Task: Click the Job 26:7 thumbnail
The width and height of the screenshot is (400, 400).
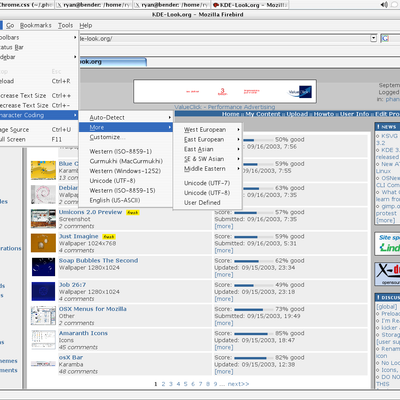Action: [x=43, y=291]
